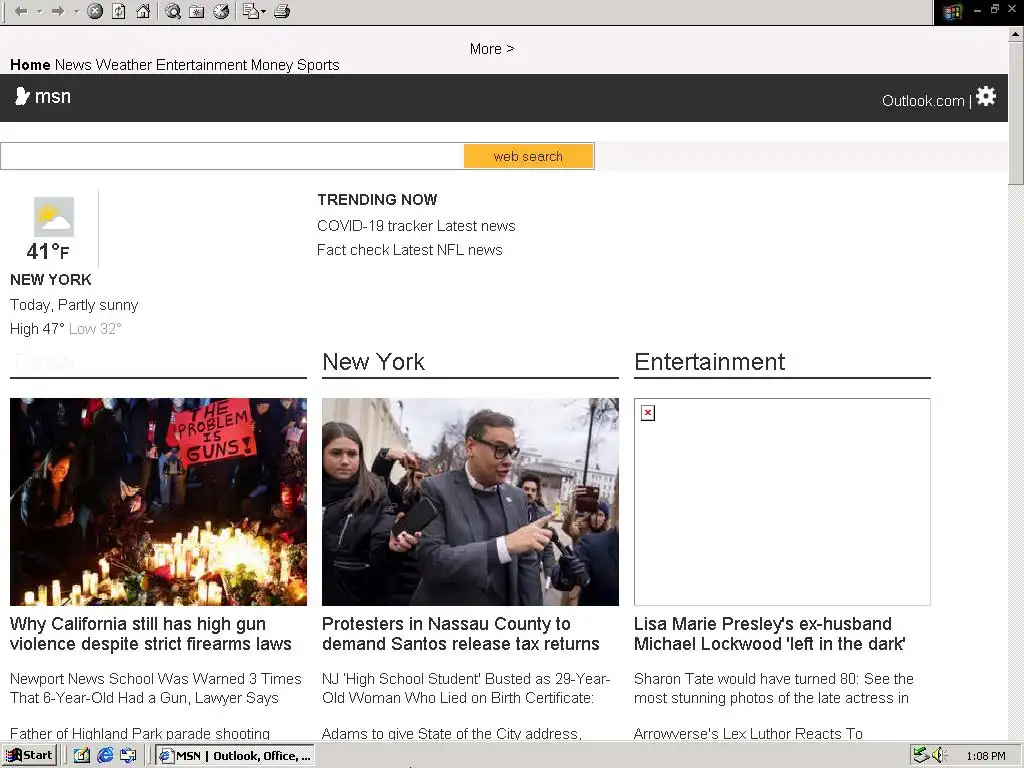Click the Windows flag throbber logo
The width and height of the screenshot is (1024, 768).
pyautogui.click(x=952, y=12)
